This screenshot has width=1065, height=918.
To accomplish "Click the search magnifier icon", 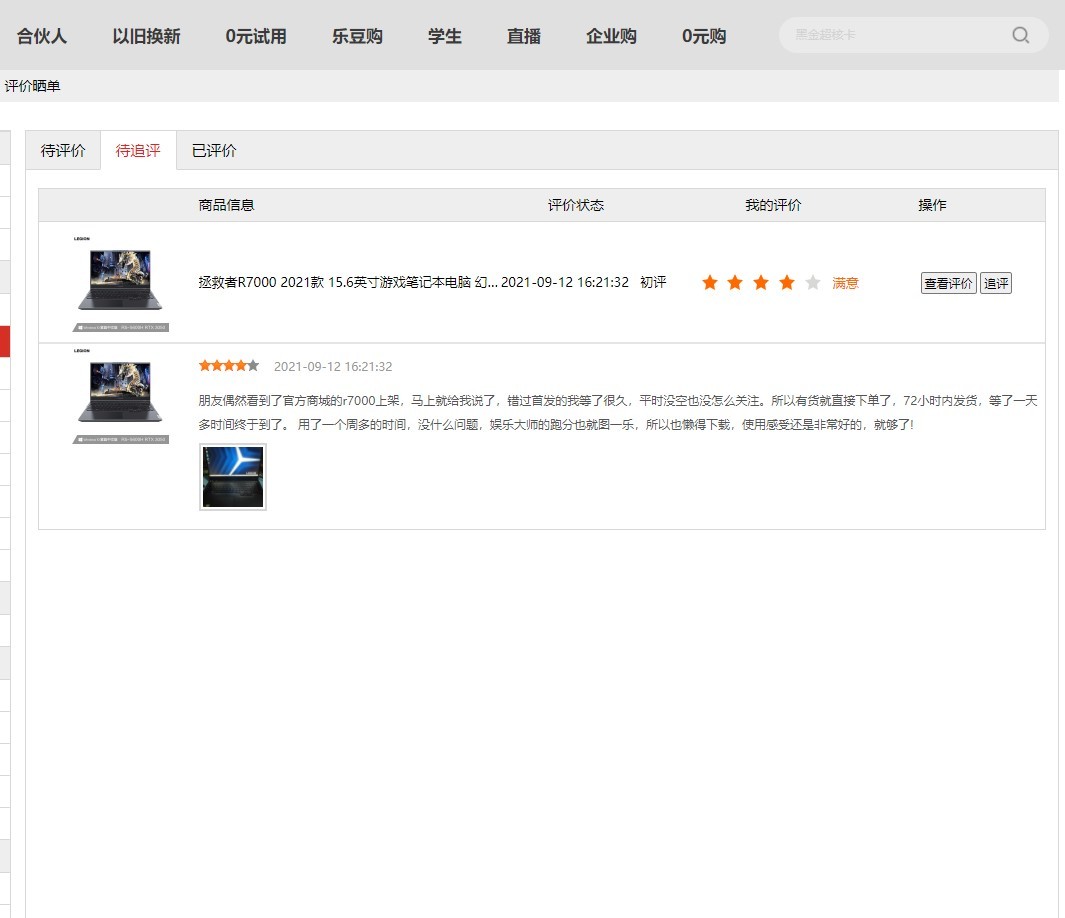I will (x=1020, y=35).
